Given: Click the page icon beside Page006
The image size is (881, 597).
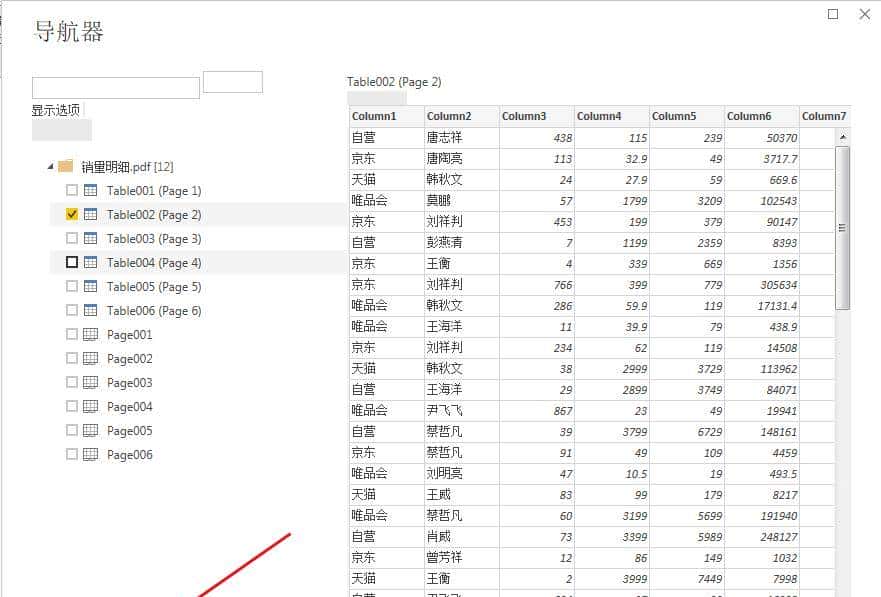Looking at the screenshot, I should [x=90, y=454].
